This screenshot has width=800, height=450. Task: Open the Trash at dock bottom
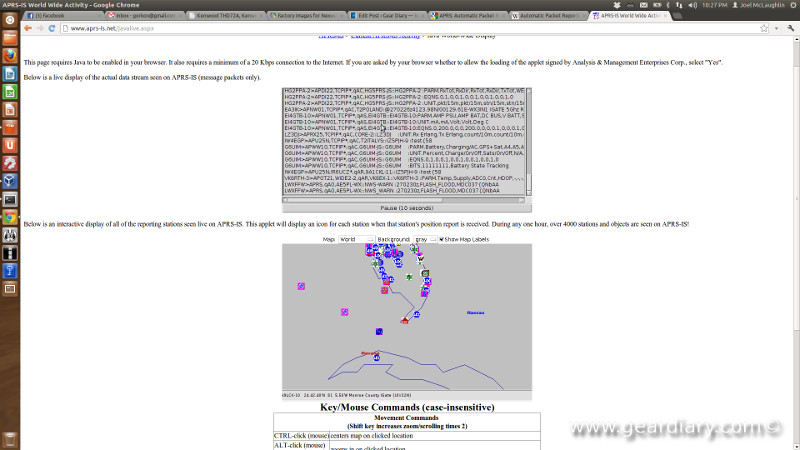[10, 439]
